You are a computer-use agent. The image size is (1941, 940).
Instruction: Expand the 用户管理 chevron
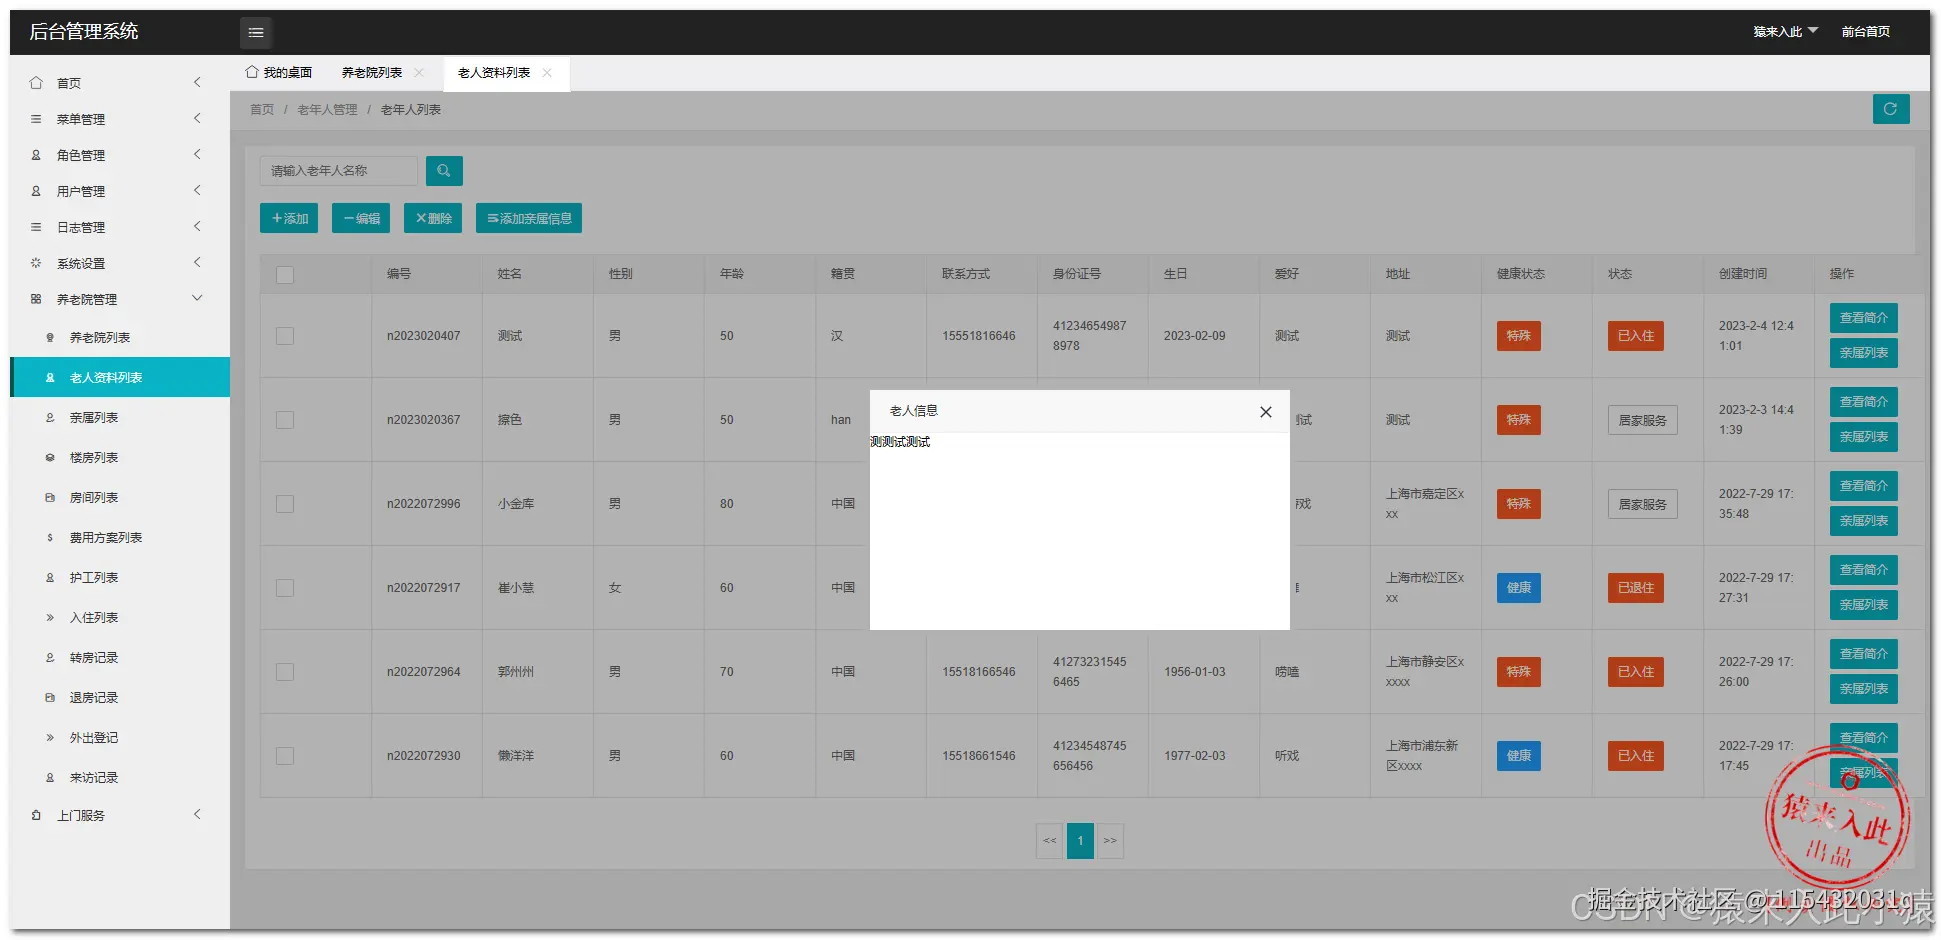(197, 190)
